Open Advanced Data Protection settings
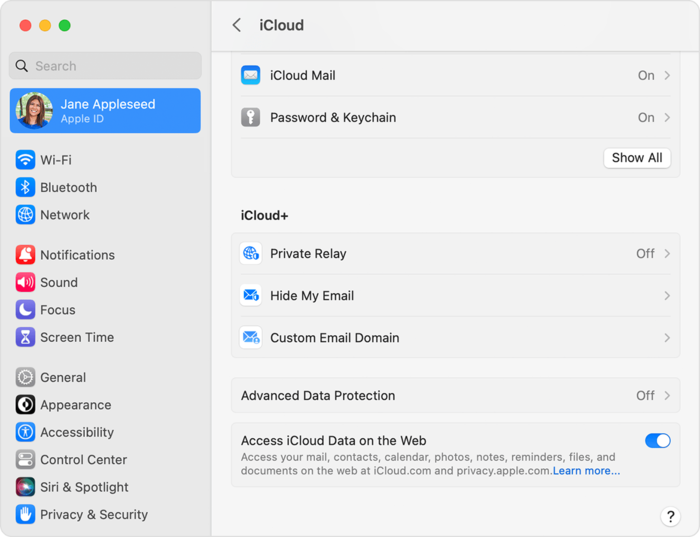 coord(455,395)
